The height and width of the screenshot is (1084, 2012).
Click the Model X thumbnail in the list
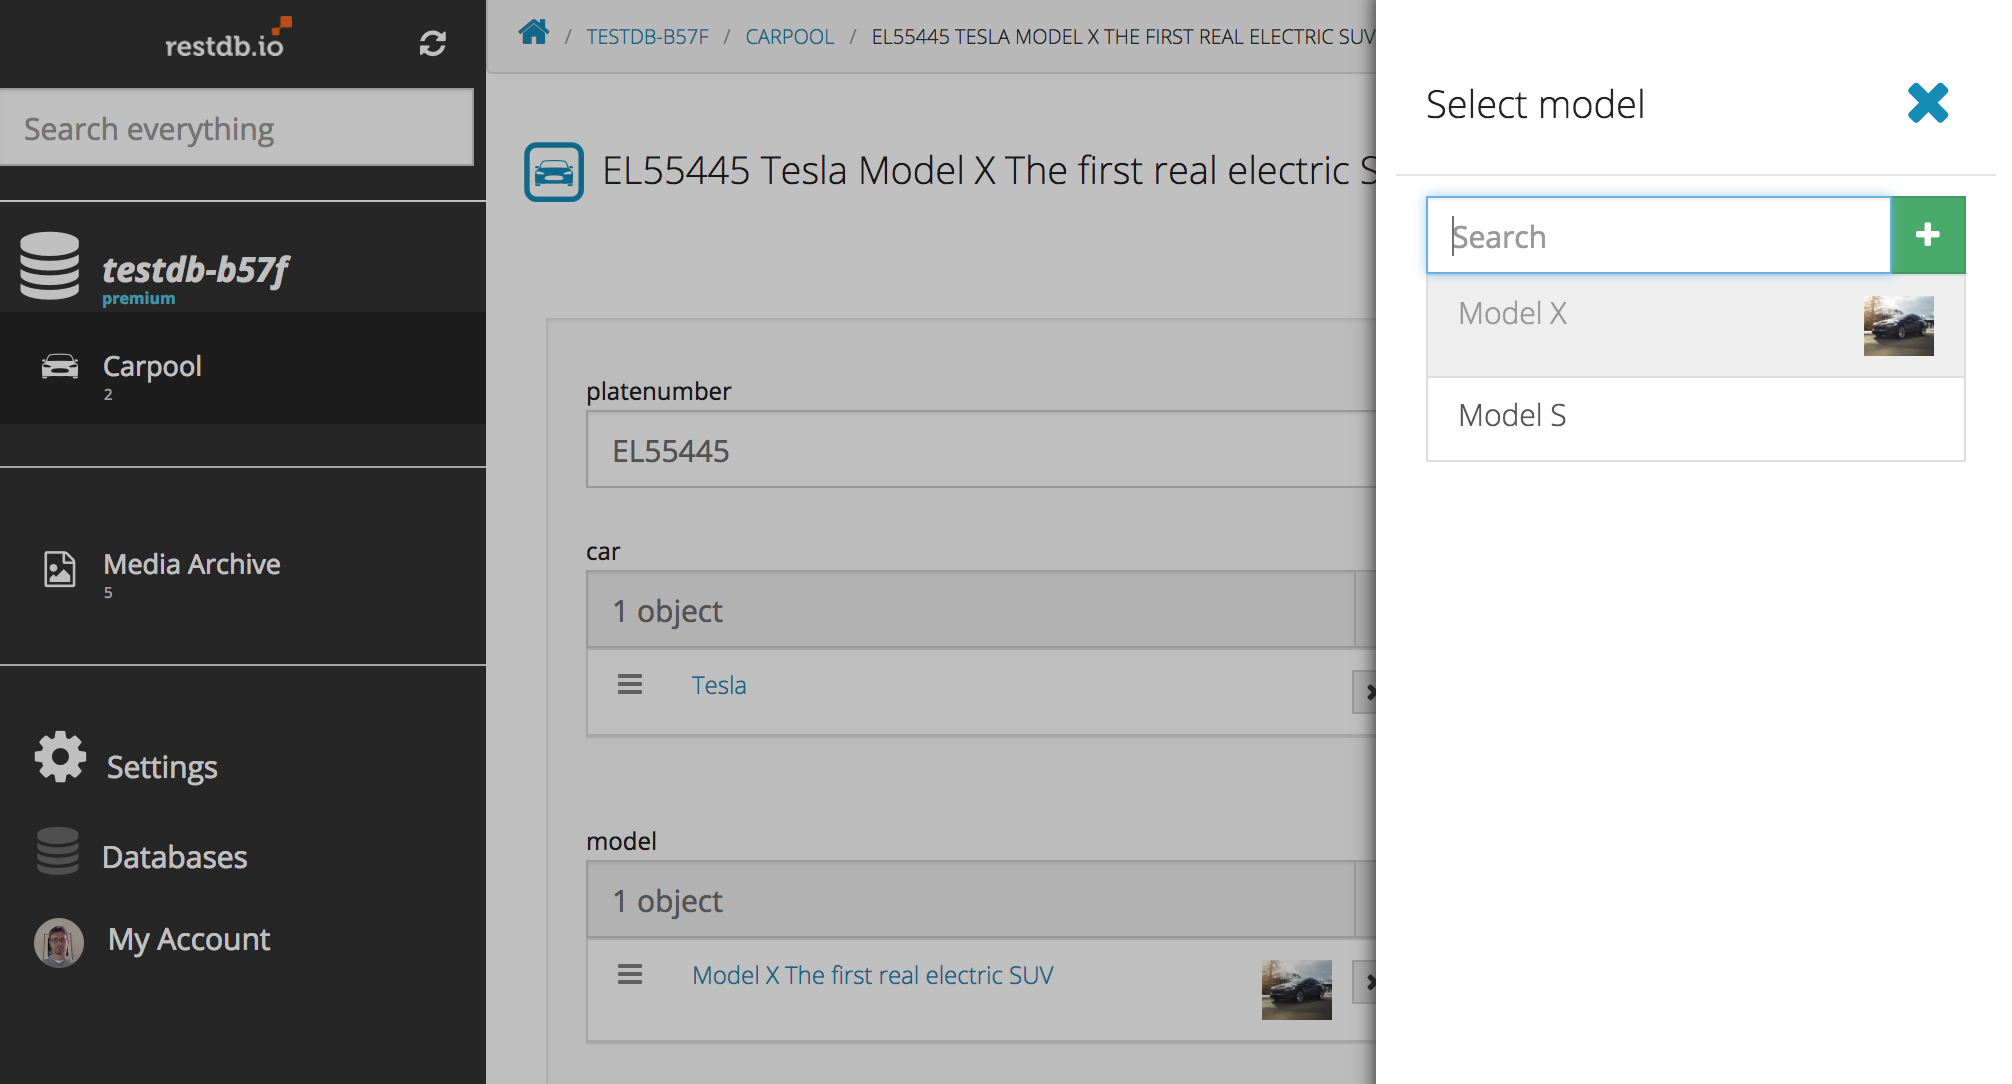[x=1898, y=326]
